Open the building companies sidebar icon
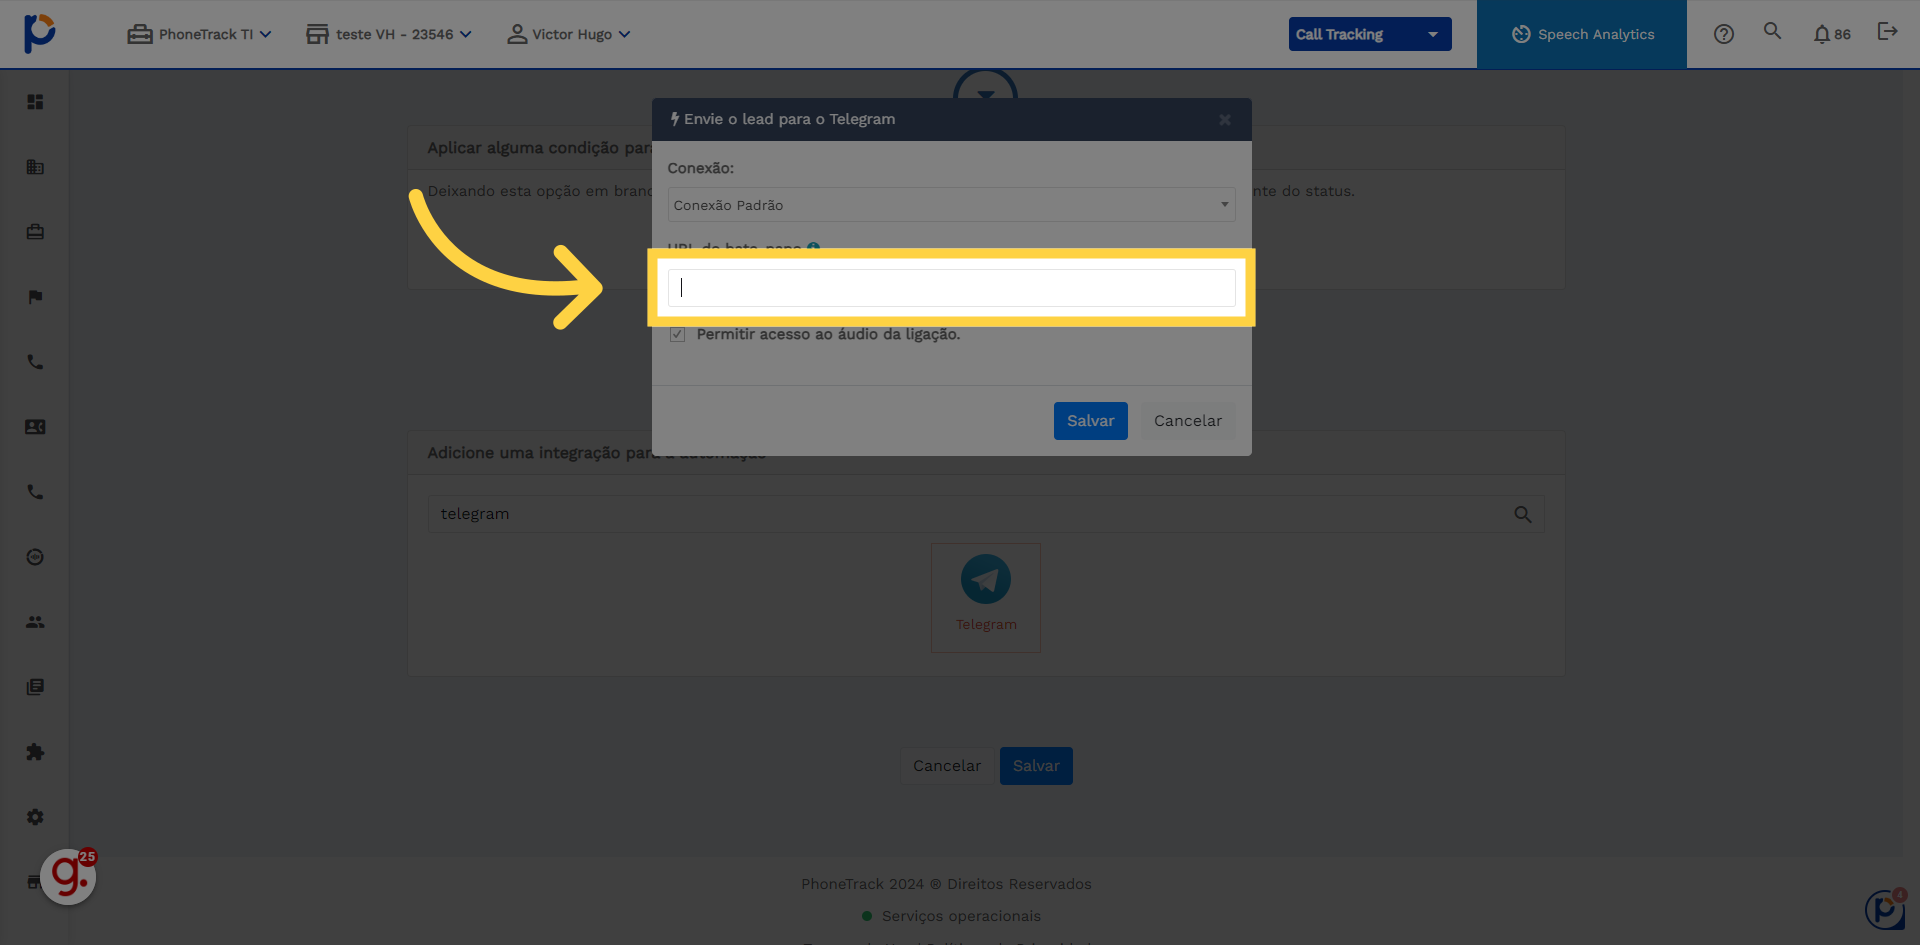This screenshot has height=945, width=1920. click(x=35, y=167)
